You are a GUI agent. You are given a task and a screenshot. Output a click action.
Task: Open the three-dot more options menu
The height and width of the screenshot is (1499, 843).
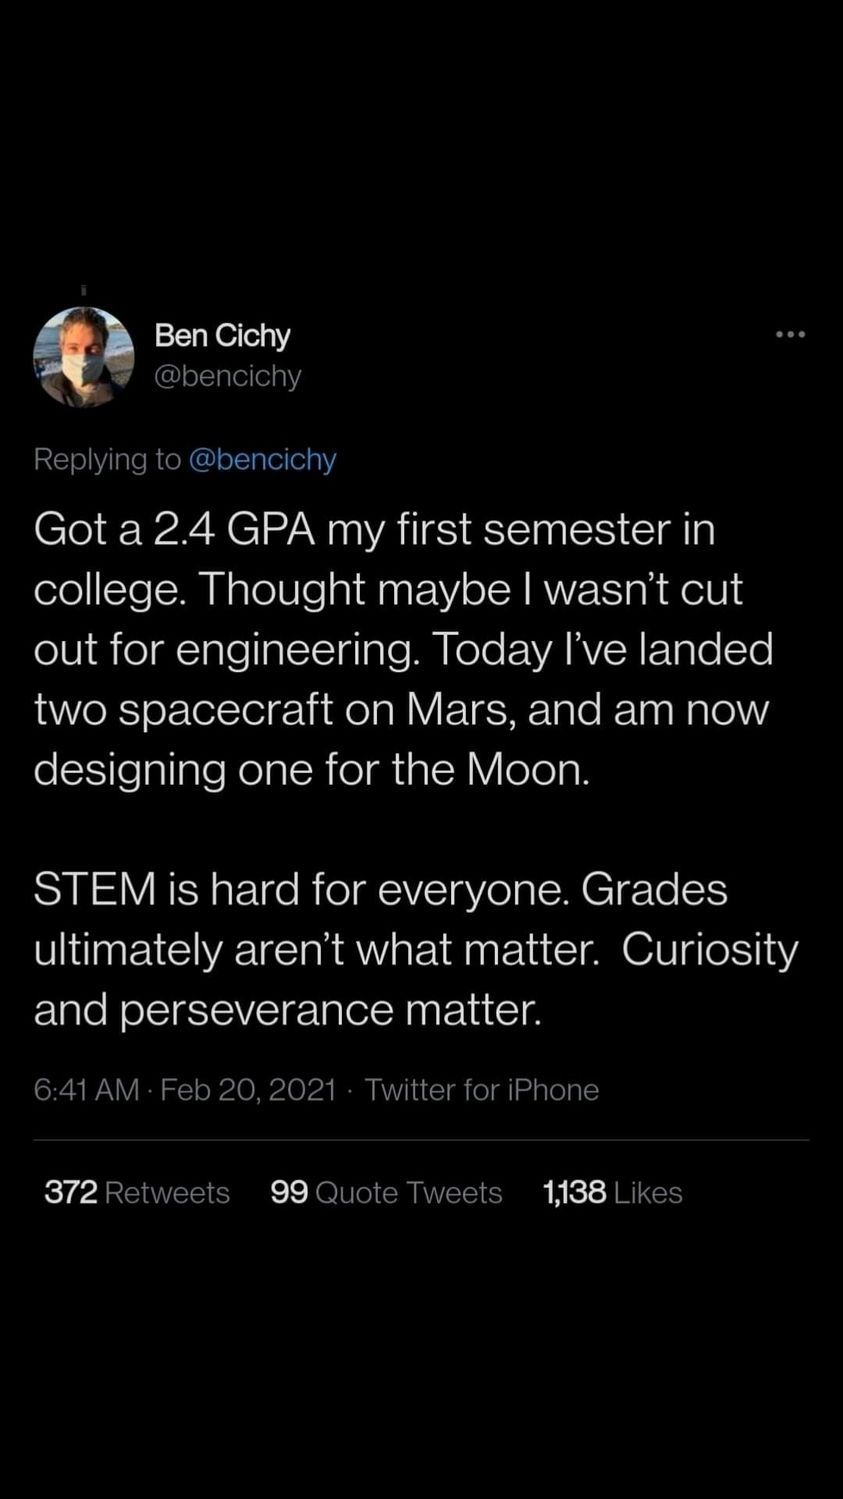click(790, 334)
